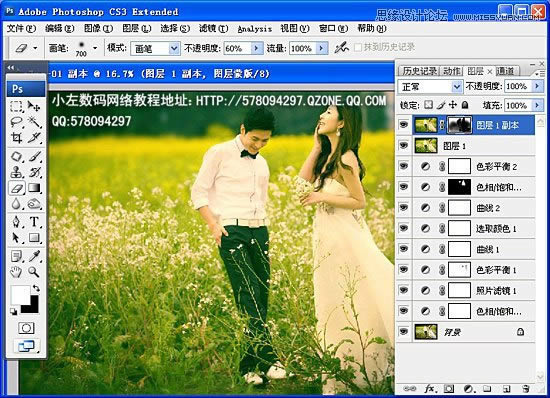Hide the 背景 layer eye icon
Viewport: 550px width, 398px height.
(404, 331)
